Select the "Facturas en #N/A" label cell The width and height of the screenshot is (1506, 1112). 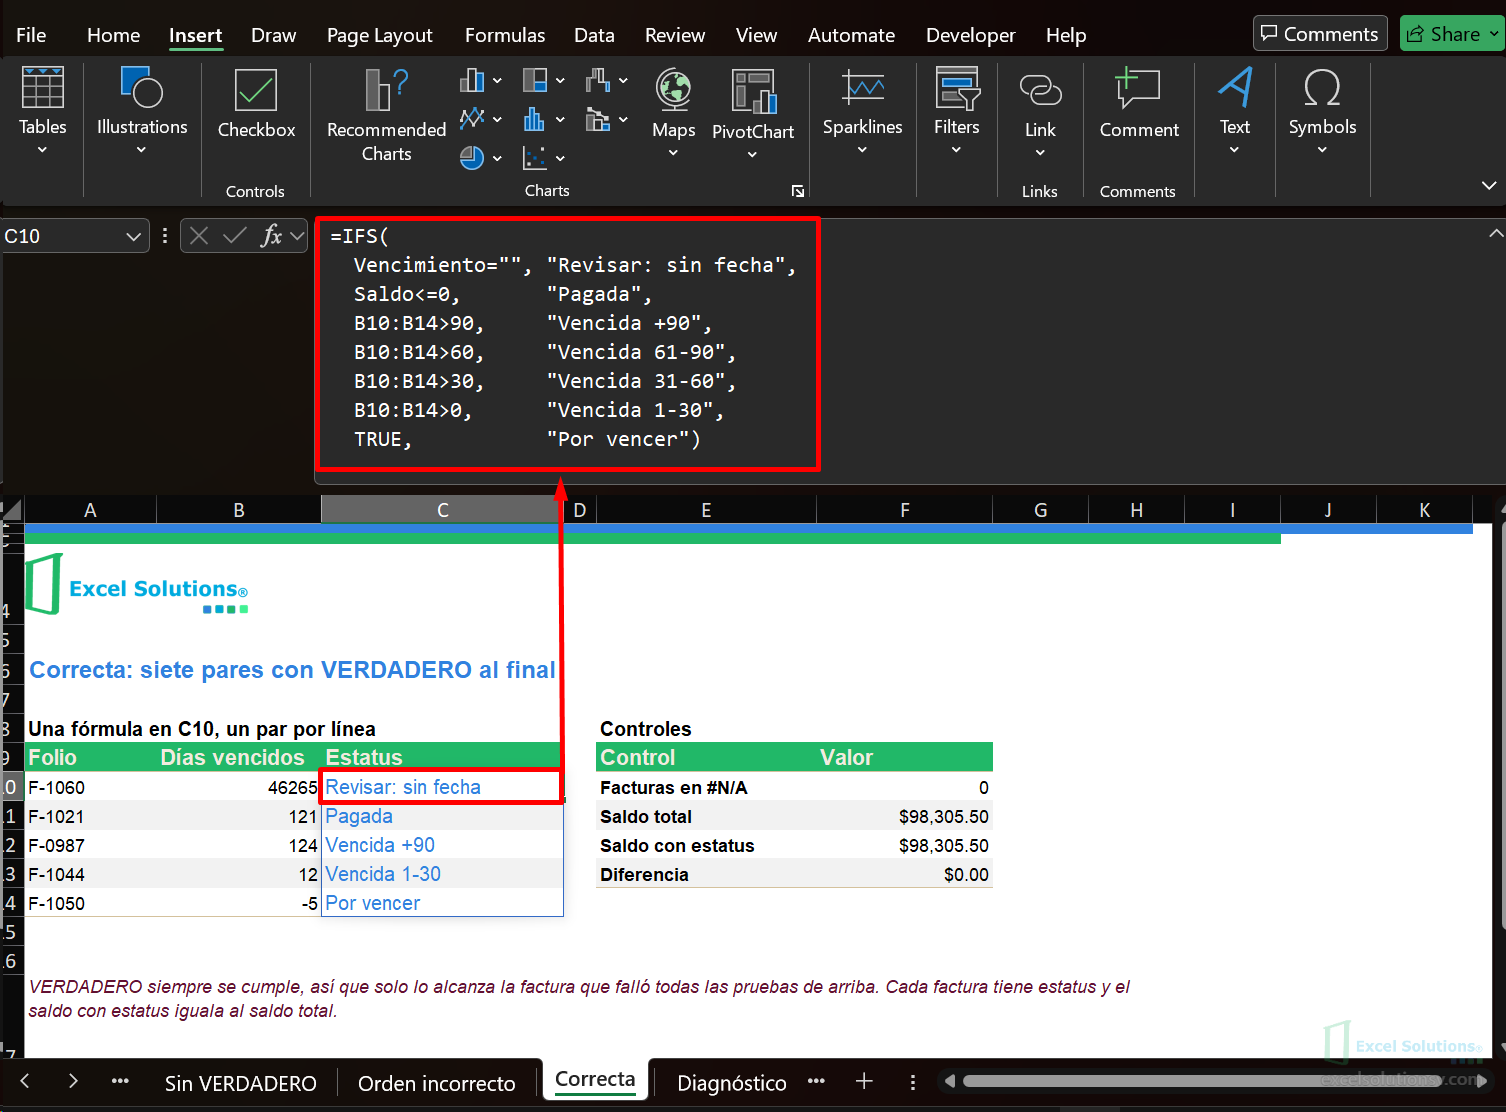(706, 787)
